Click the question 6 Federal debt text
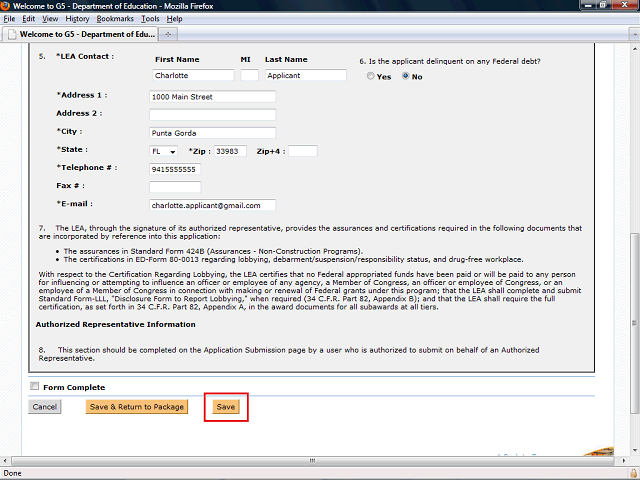Viewport: 640px width, 480px height. pyautogui.click(x=450, y=61)
